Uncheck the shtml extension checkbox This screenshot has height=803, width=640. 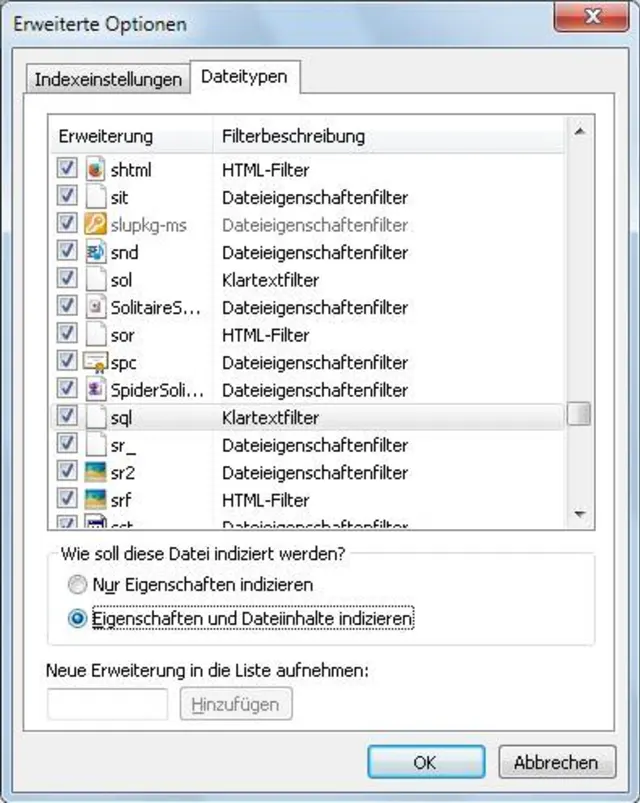pos(67,167)
